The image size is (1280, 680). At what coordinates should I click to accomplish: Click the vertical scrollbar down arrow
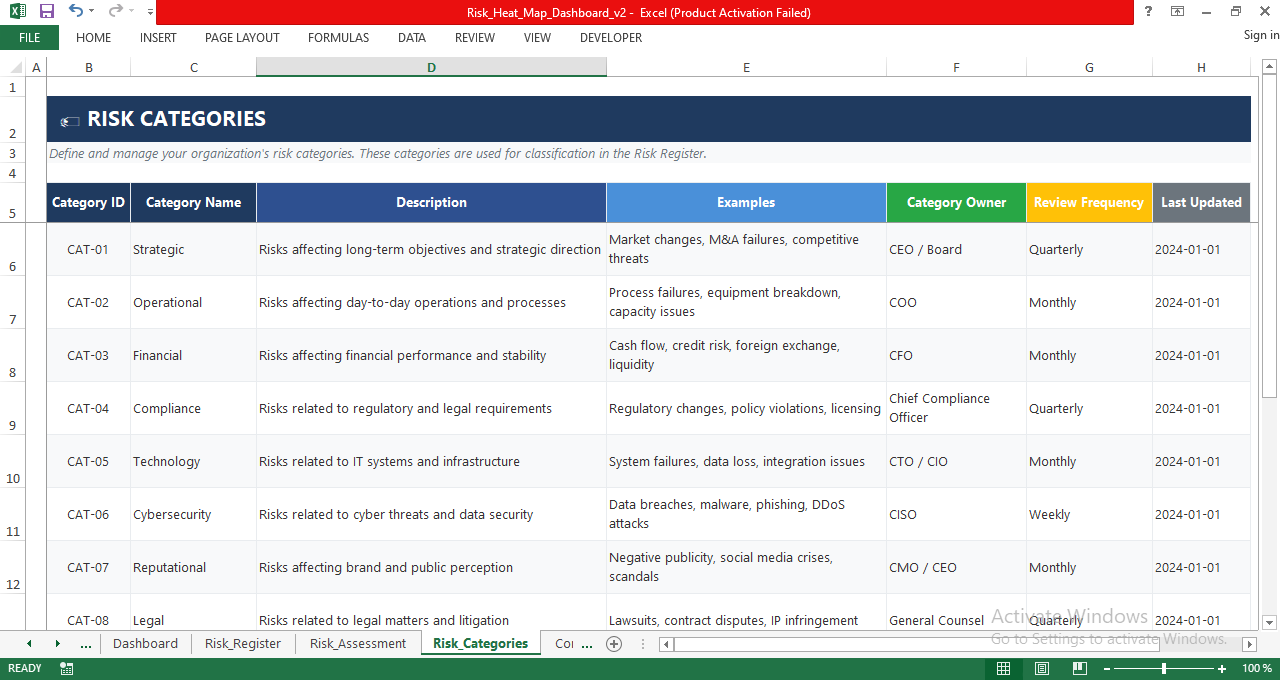click(x=1270, y=622)
